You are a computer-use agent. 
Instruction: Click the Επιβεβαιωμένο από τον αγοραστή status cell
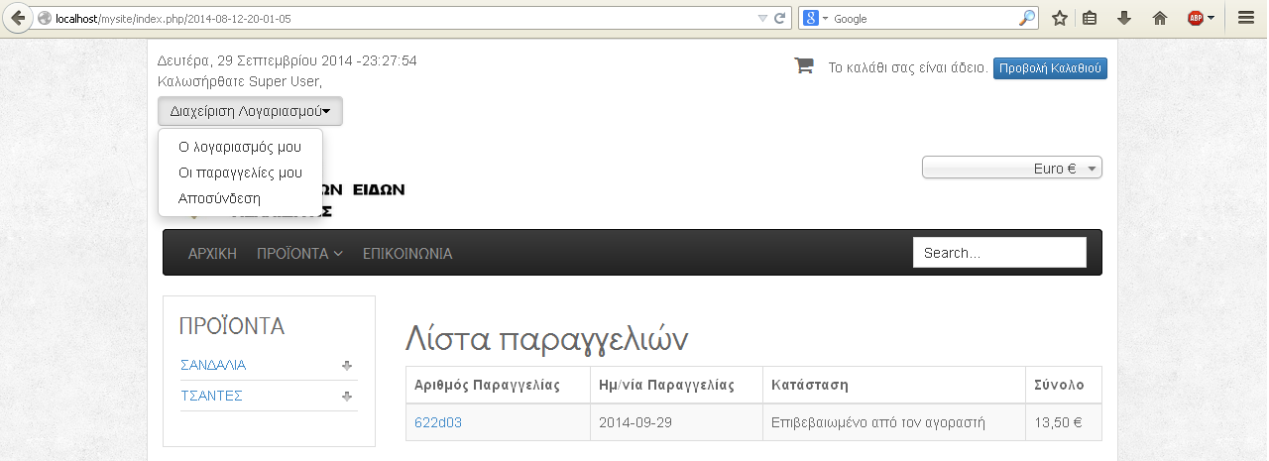tap(894, 423)
